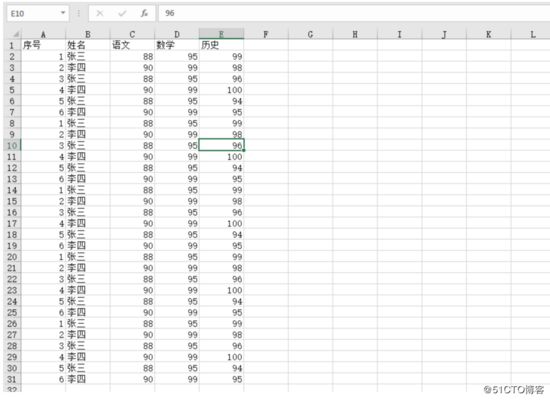
Task: Click cell D14 with value 95
Action: 177,190
